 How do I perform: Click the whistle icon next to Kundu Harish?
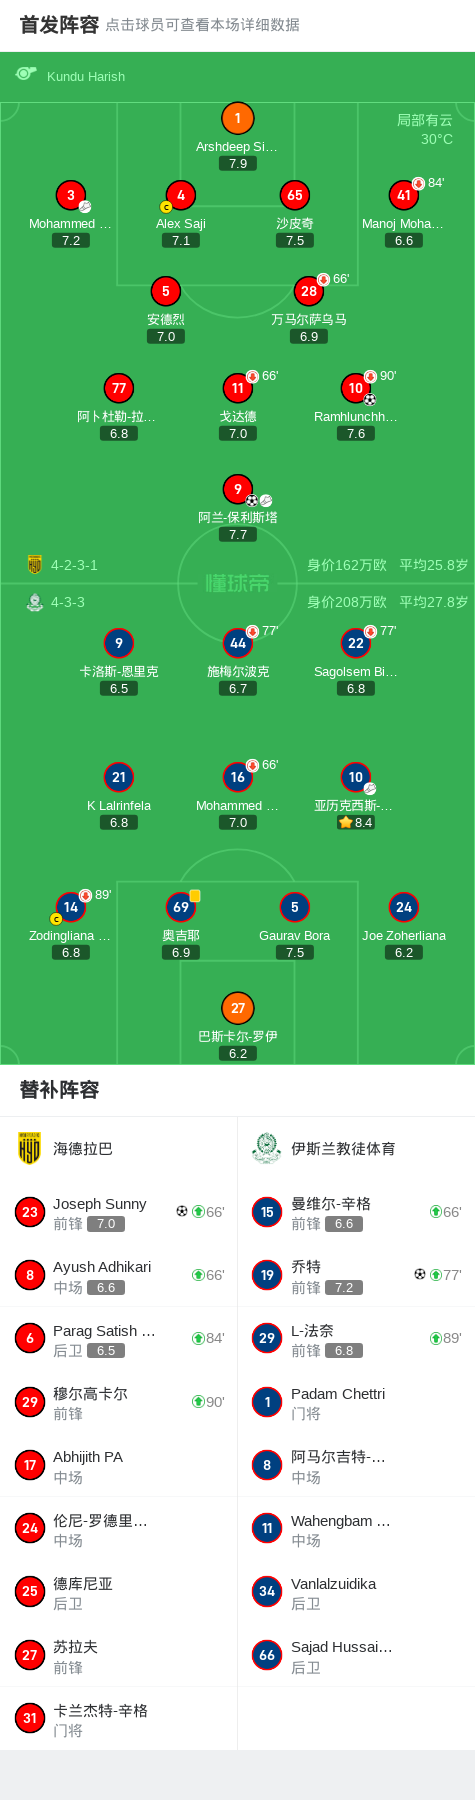26,74
